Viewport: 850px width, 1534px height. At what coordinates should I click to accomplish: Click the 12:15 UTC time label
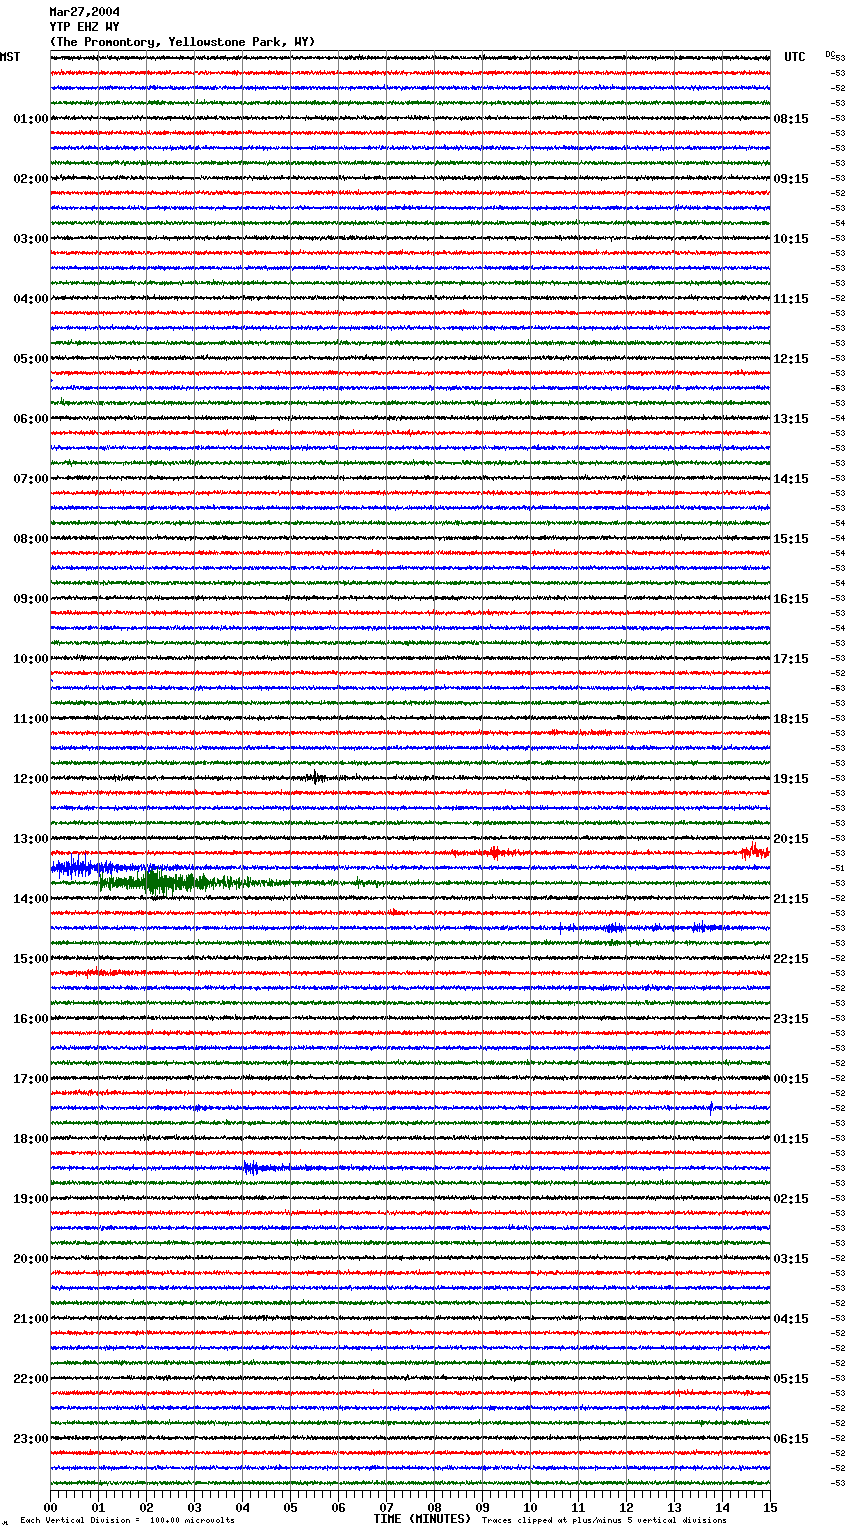point(791,359)
